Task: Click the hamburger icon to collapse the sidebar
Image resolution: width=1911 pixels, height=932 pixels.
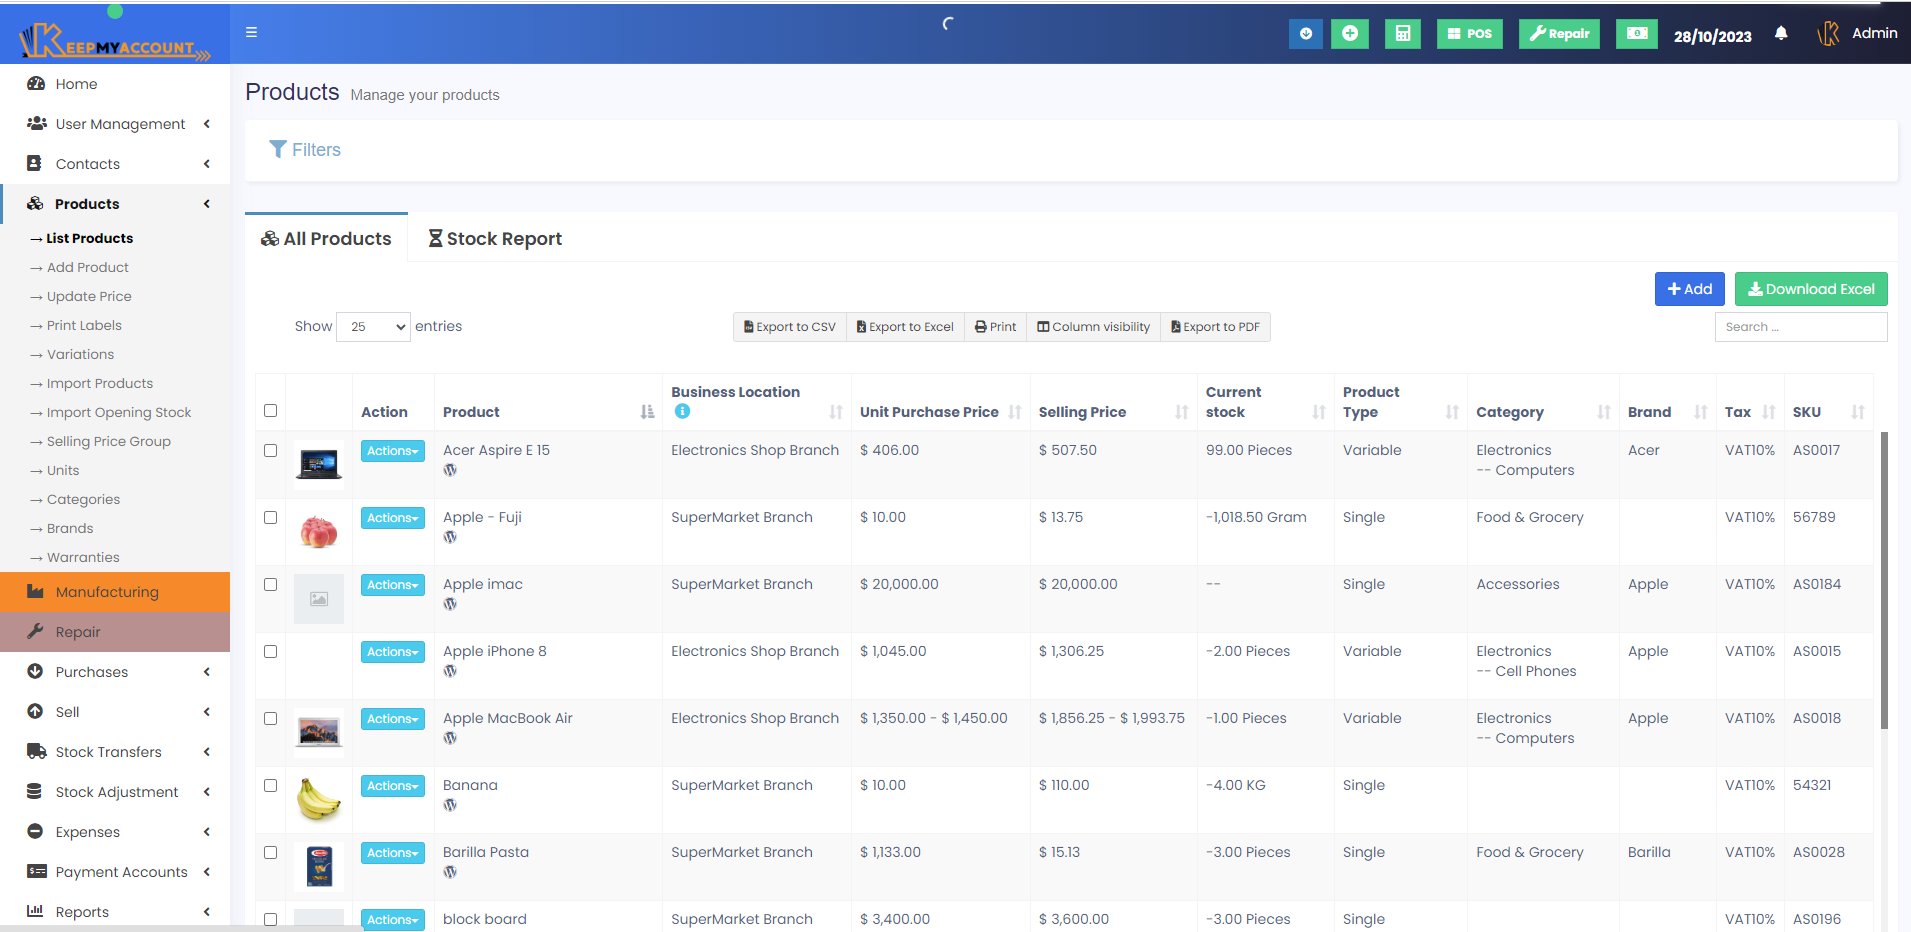Action: pos(251,32)
